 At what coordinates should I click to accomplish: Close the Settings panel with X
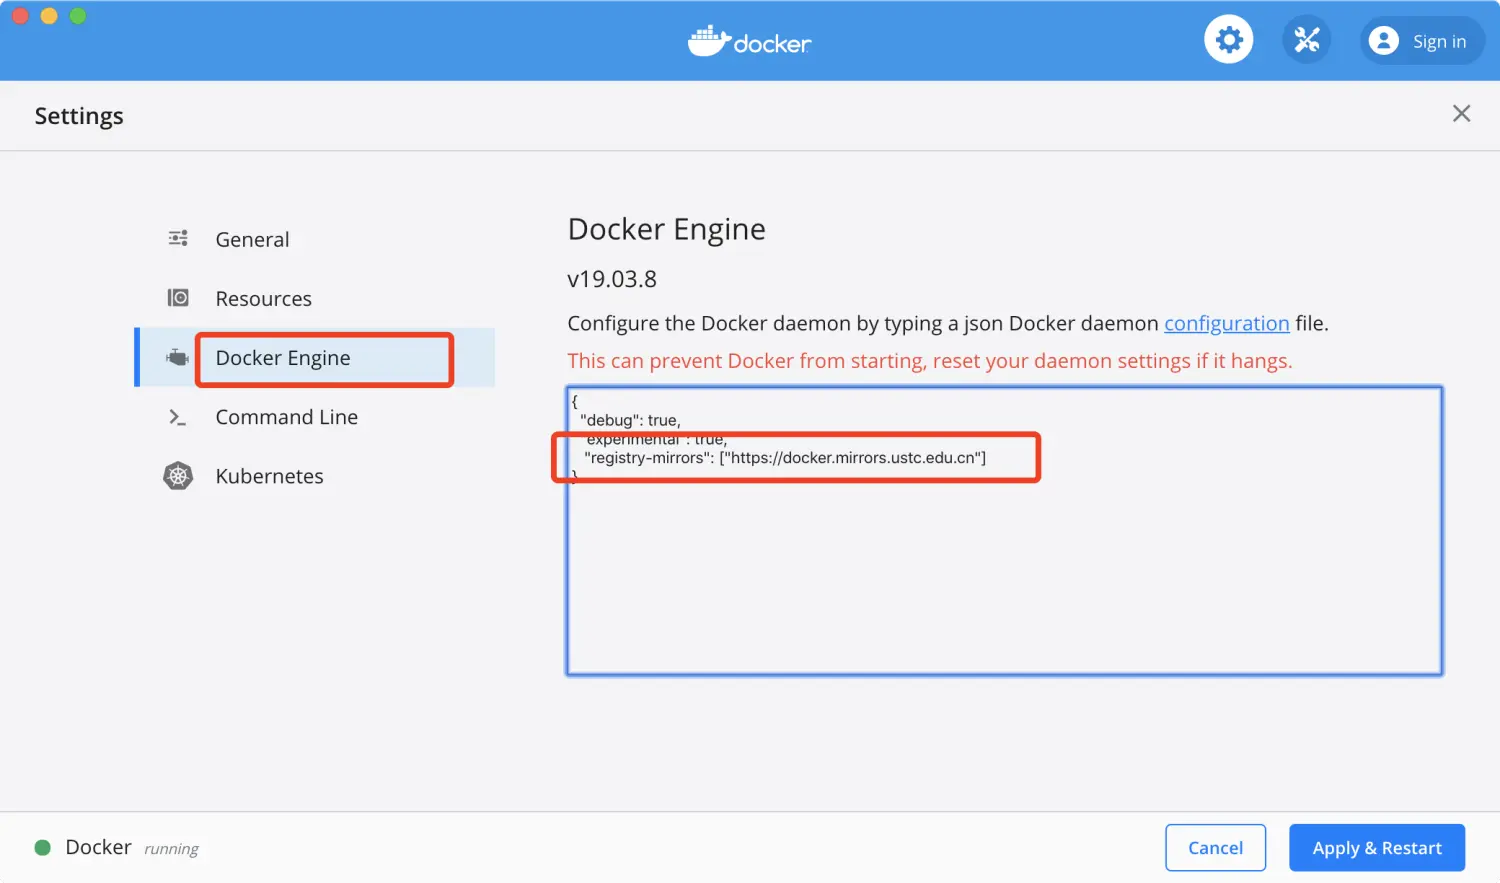tap(1461, 114)
